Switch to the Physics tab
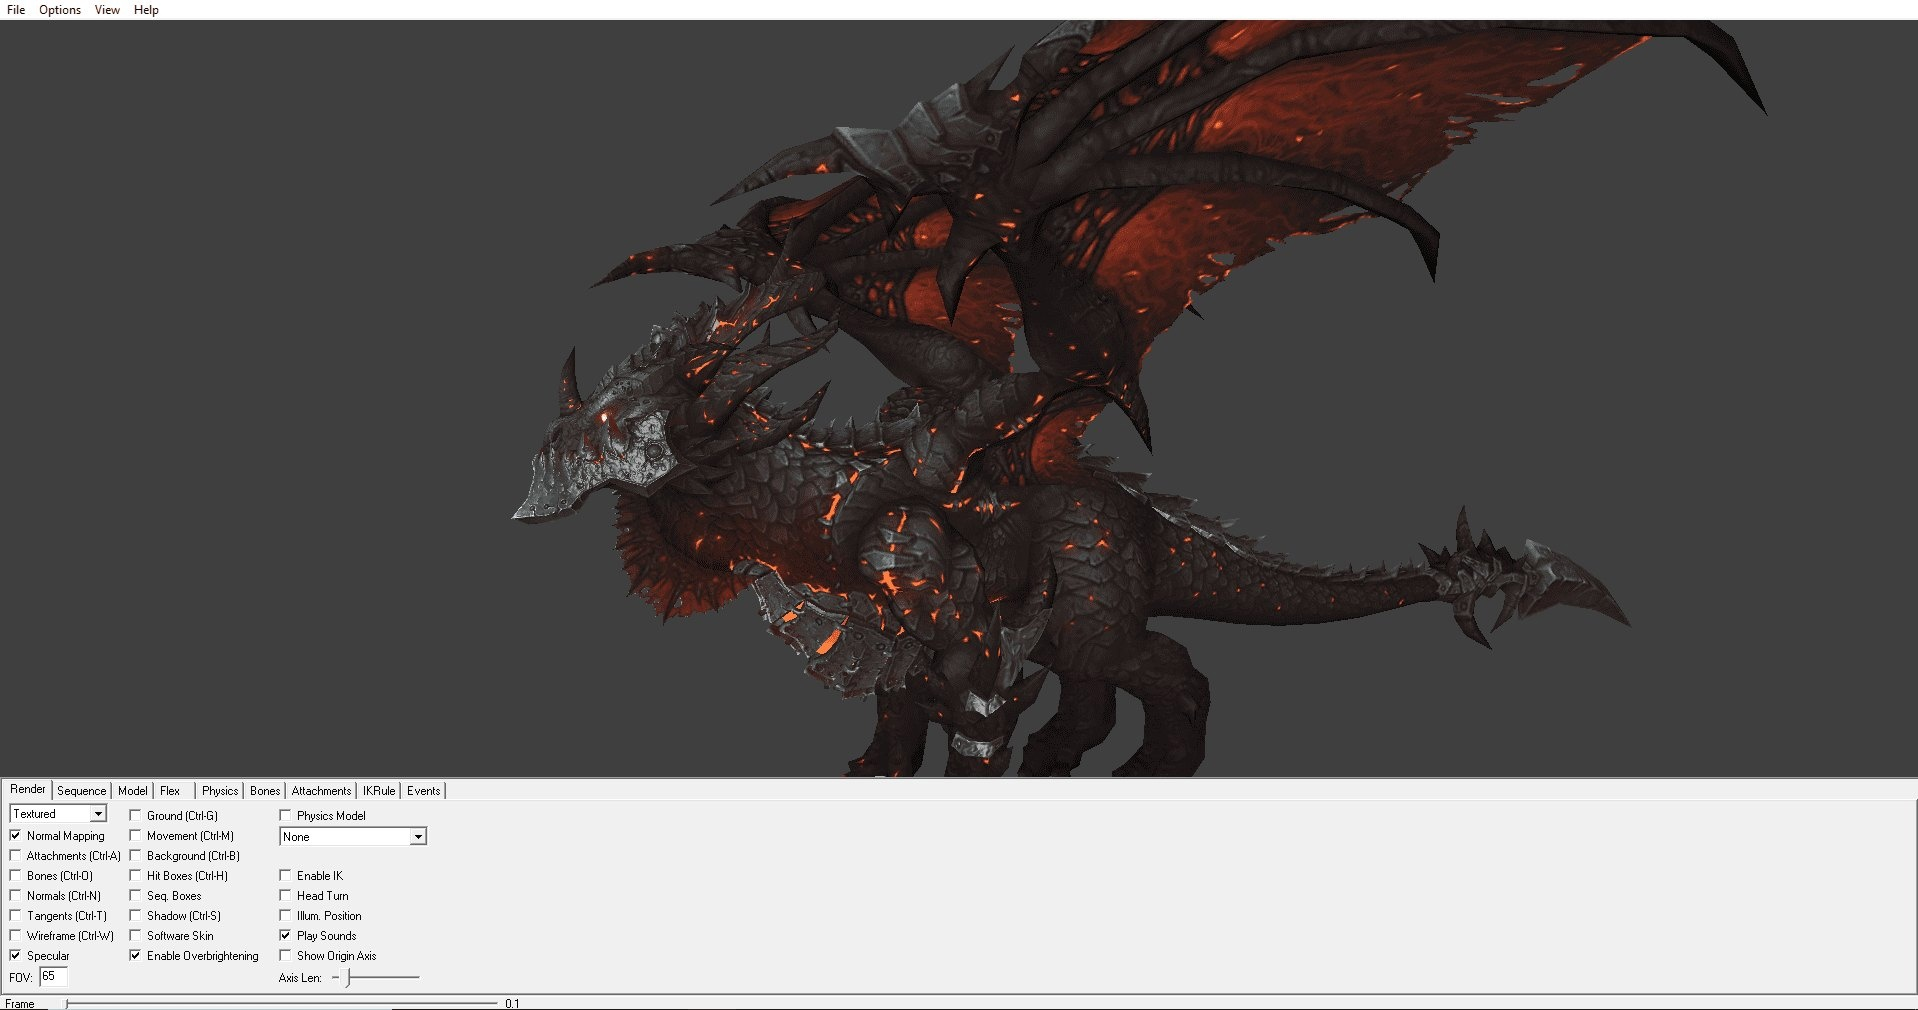 tap(220, 791)
